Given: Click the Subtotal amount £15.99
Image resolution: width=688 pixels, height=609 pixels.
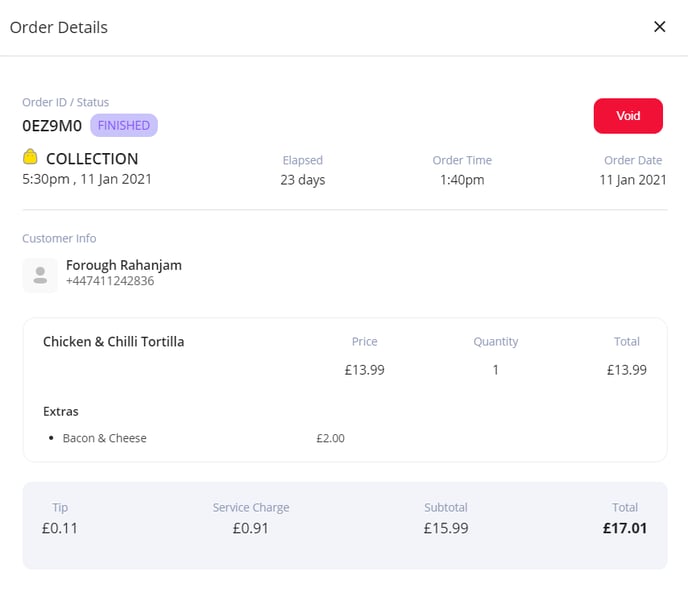Looking at the screenshot, I should tap(446, 528).
